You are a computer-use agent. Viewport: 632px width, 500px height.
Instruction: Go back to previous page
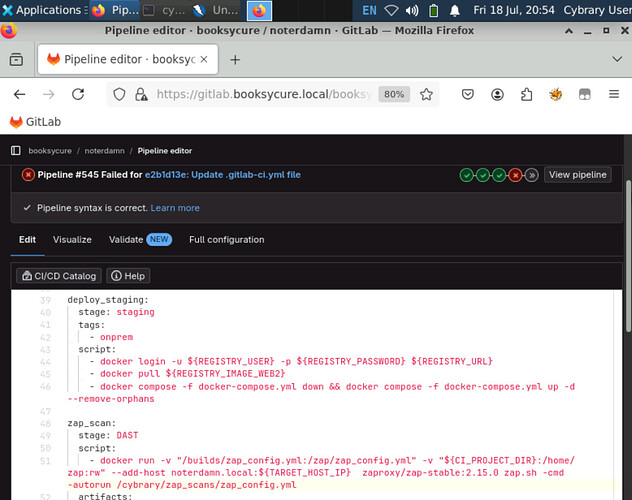[19, 95]
